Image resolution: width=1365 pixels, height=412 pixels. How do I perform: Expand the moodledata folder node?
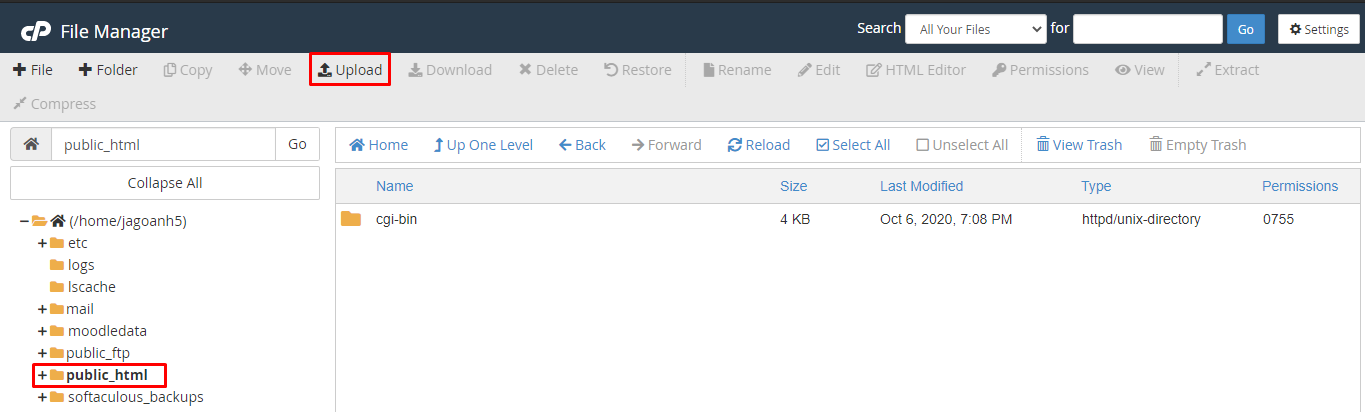[x=43, y=331]
